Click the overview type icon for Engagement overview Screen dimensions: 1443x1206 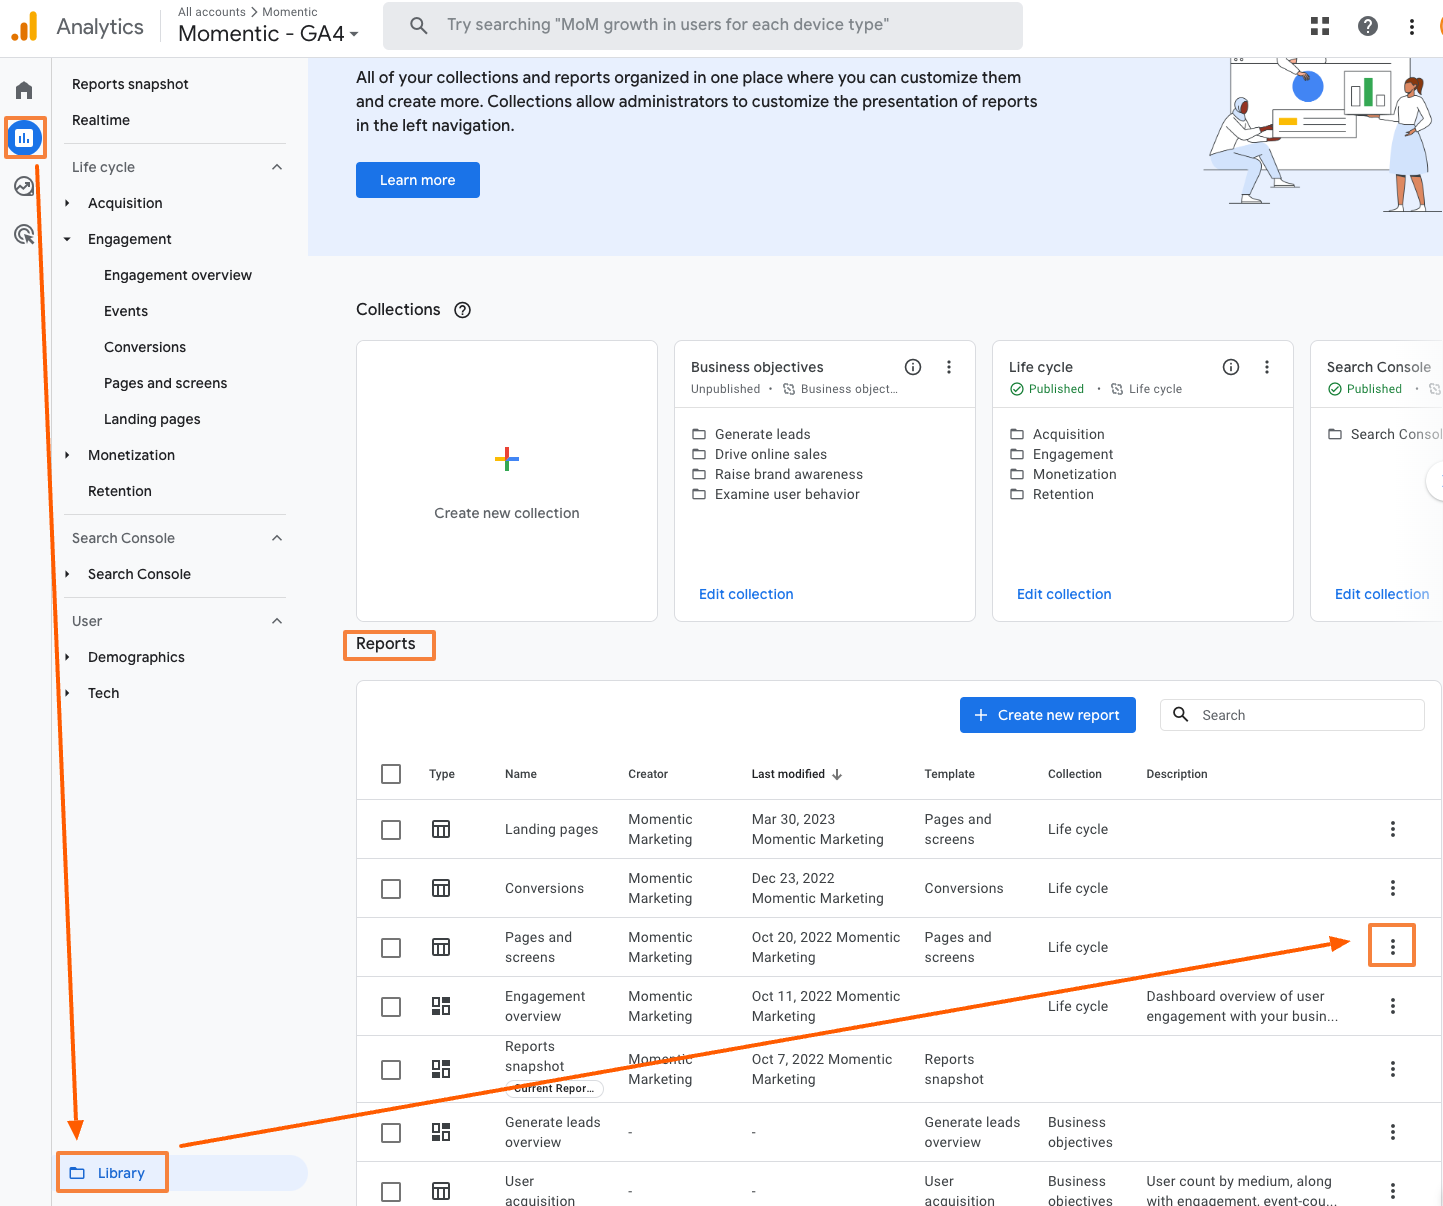[441, 1006]
